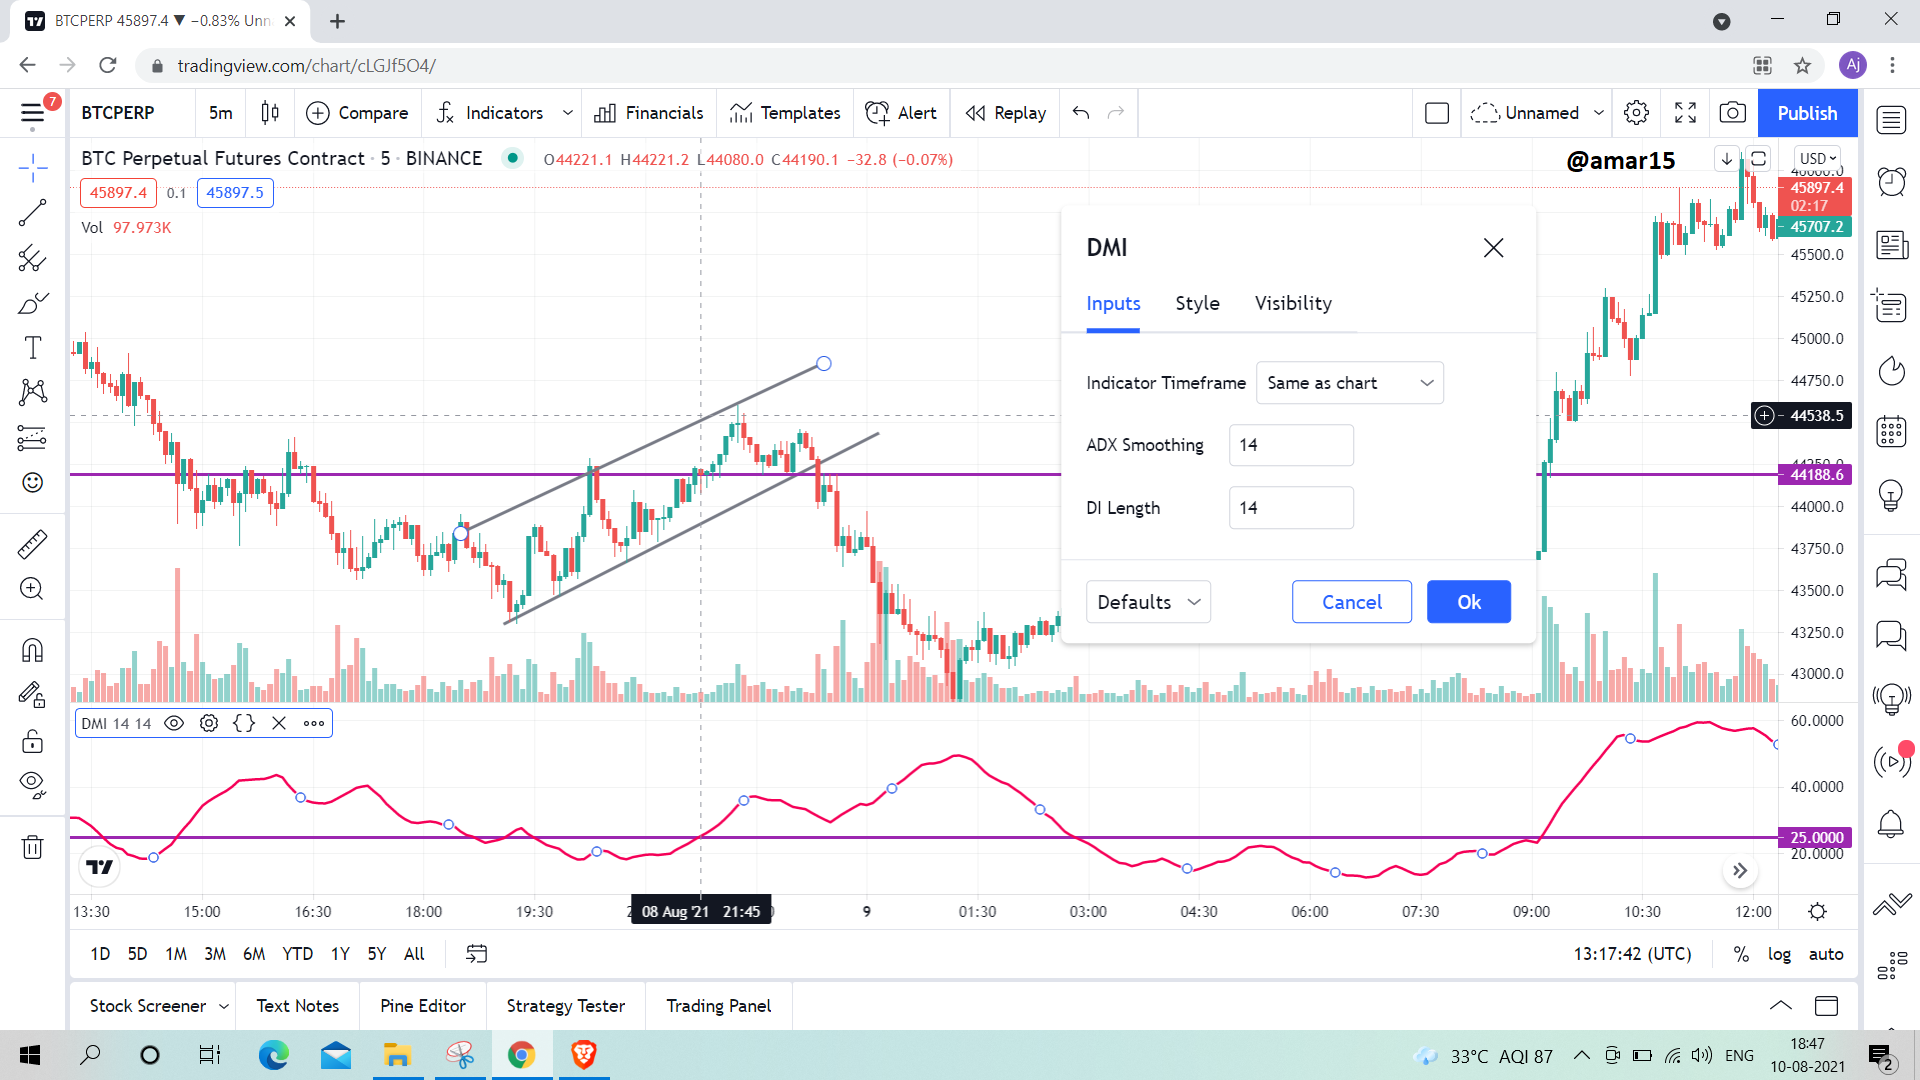Hide all drawings with the eye icon

pyautogui.click(x=32, y=785)
